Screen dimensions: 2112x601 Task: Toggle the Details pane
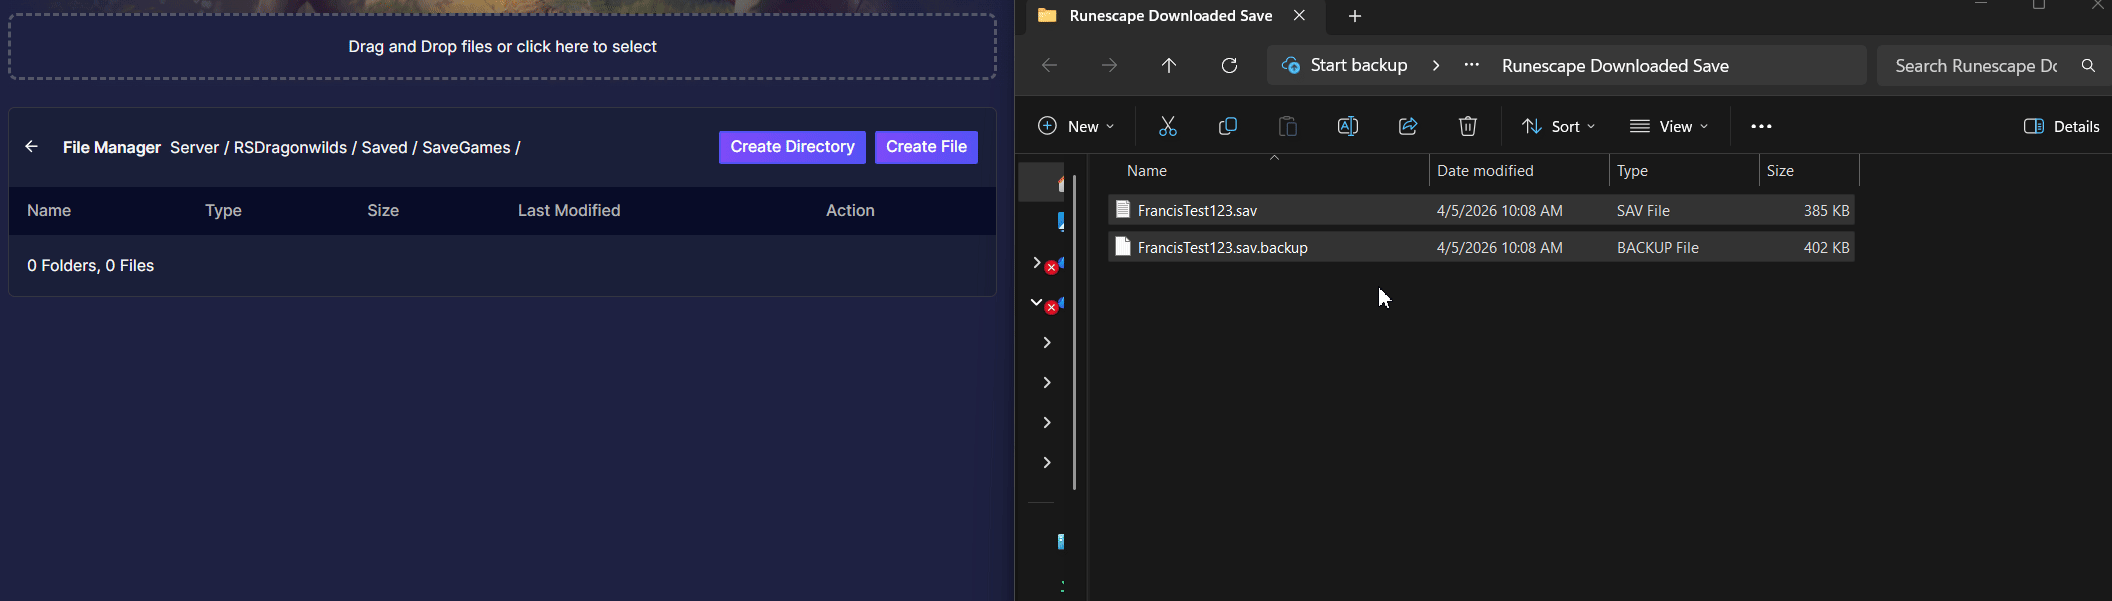coord(2061,126)
